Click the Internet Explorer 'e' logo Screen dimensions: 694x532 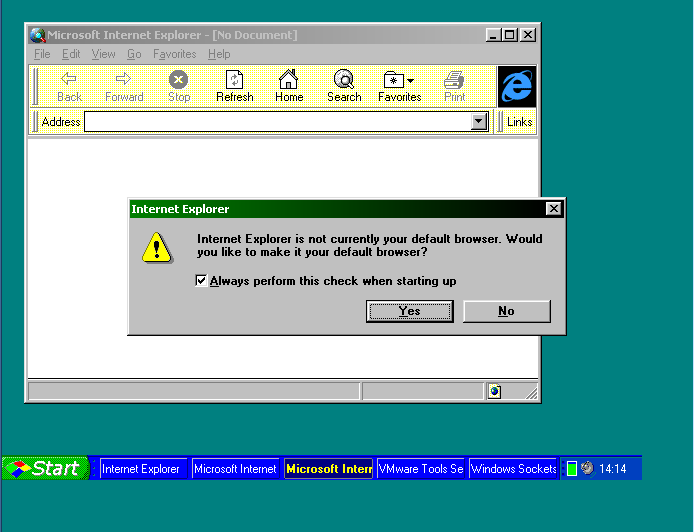(x=516, y=87)
